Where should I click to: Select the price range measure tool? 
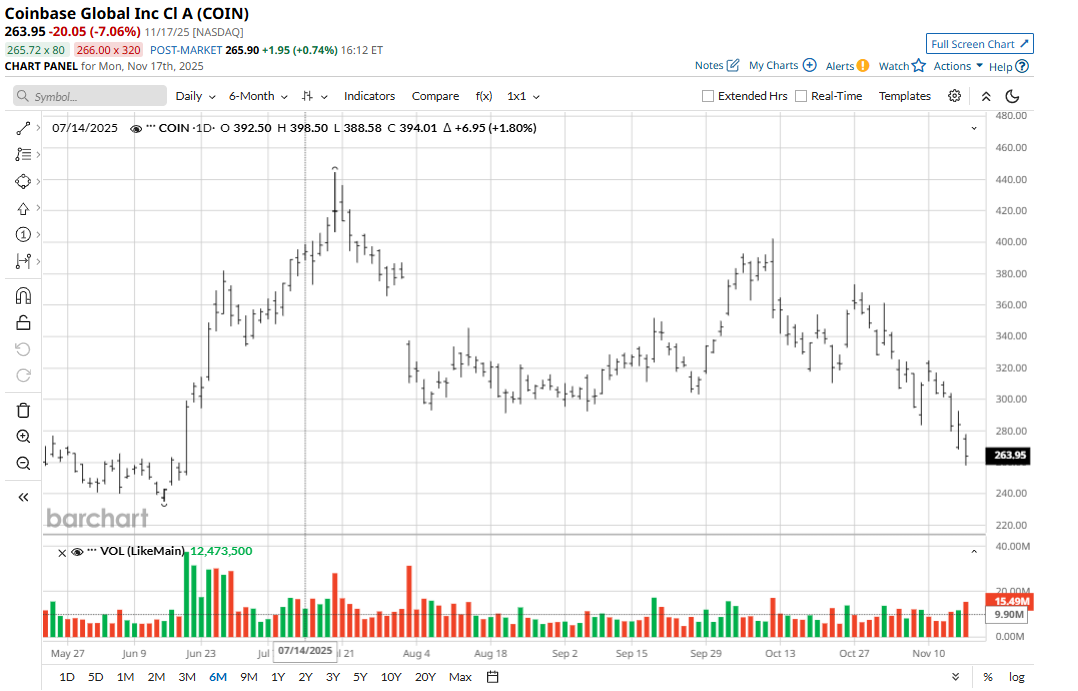pyautogui.click(x=23, y=261)
